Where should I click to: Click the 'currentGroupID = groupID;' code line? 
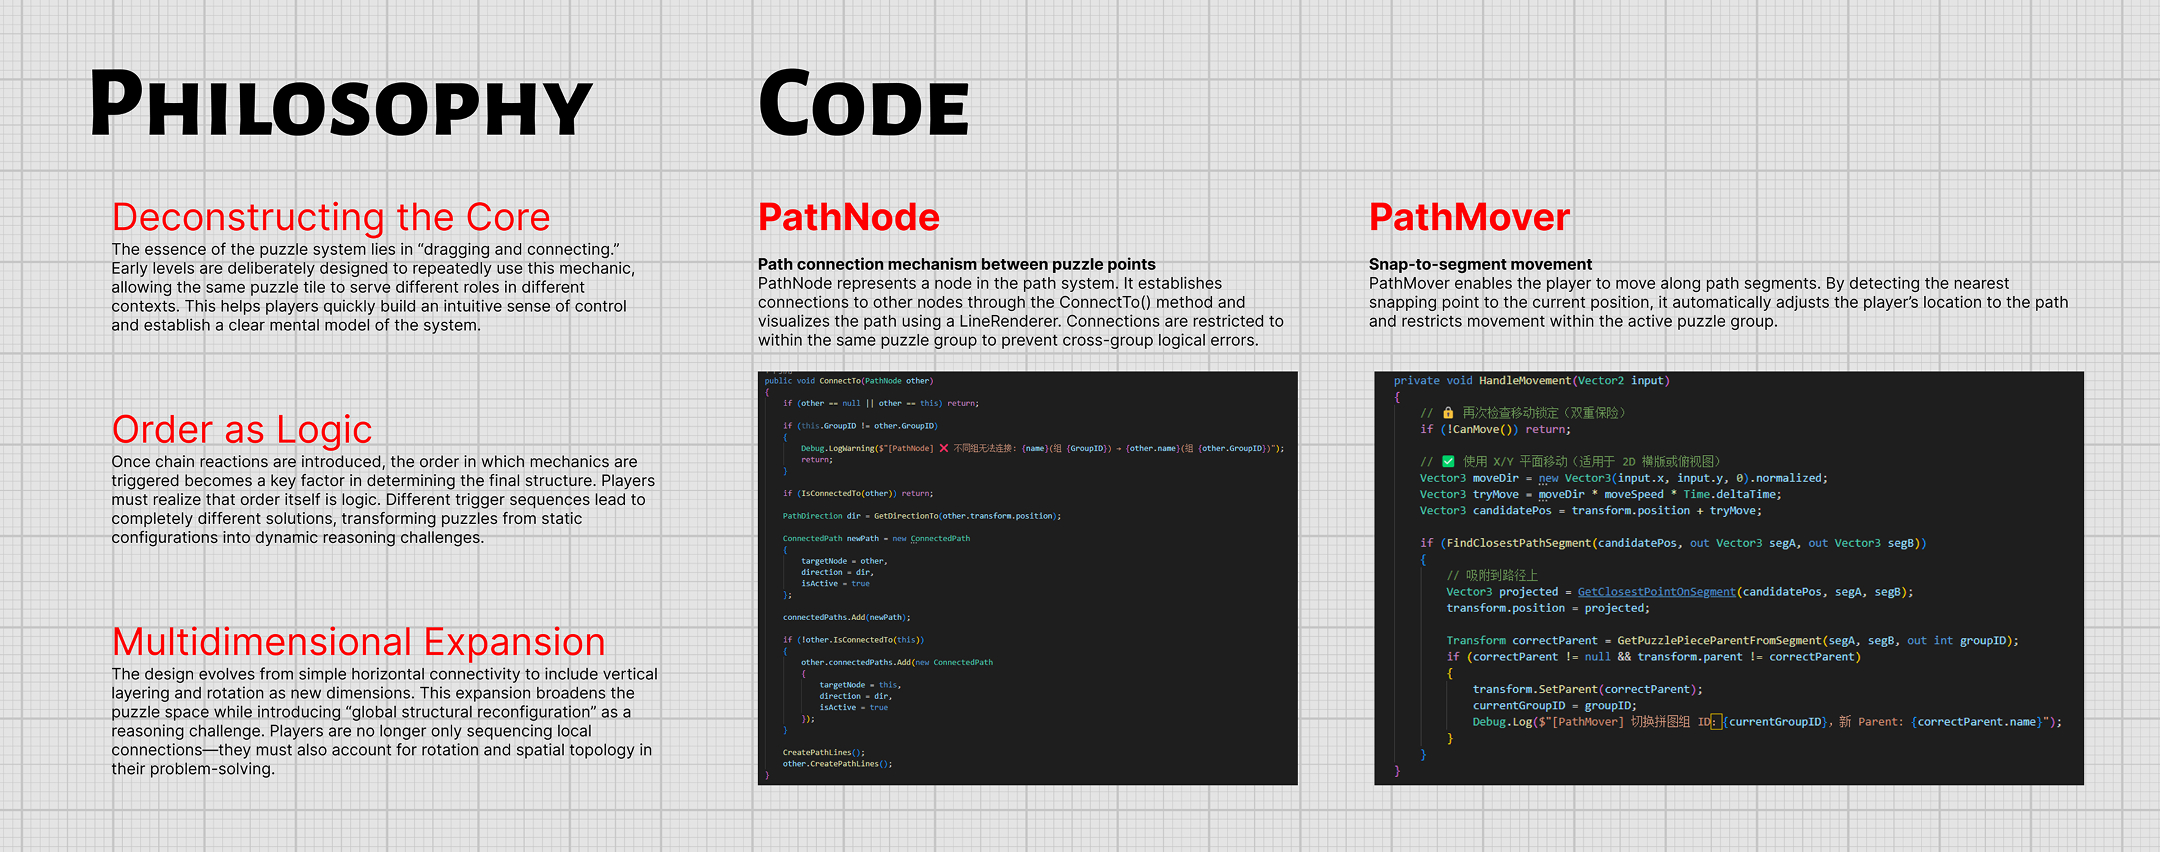pos(1554,705)
